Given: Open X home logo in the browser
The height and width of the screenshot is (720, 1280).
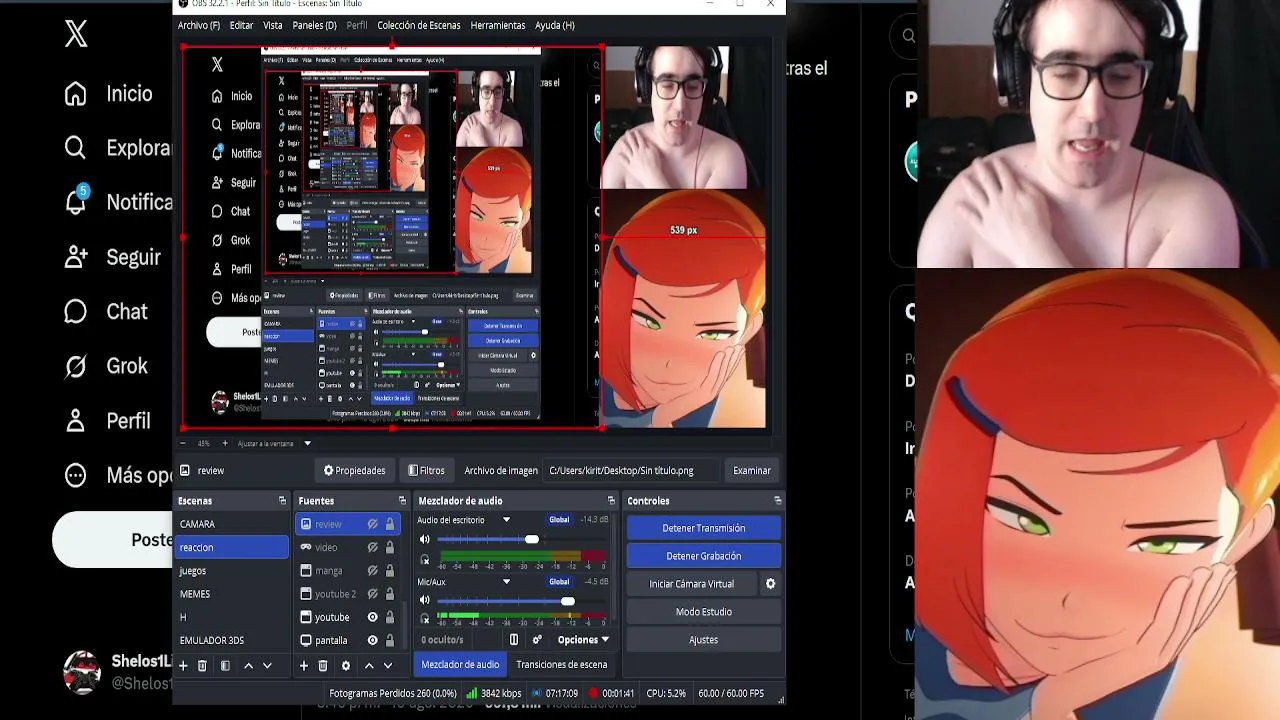Looking at the screenshot, I should pos(76,35).
